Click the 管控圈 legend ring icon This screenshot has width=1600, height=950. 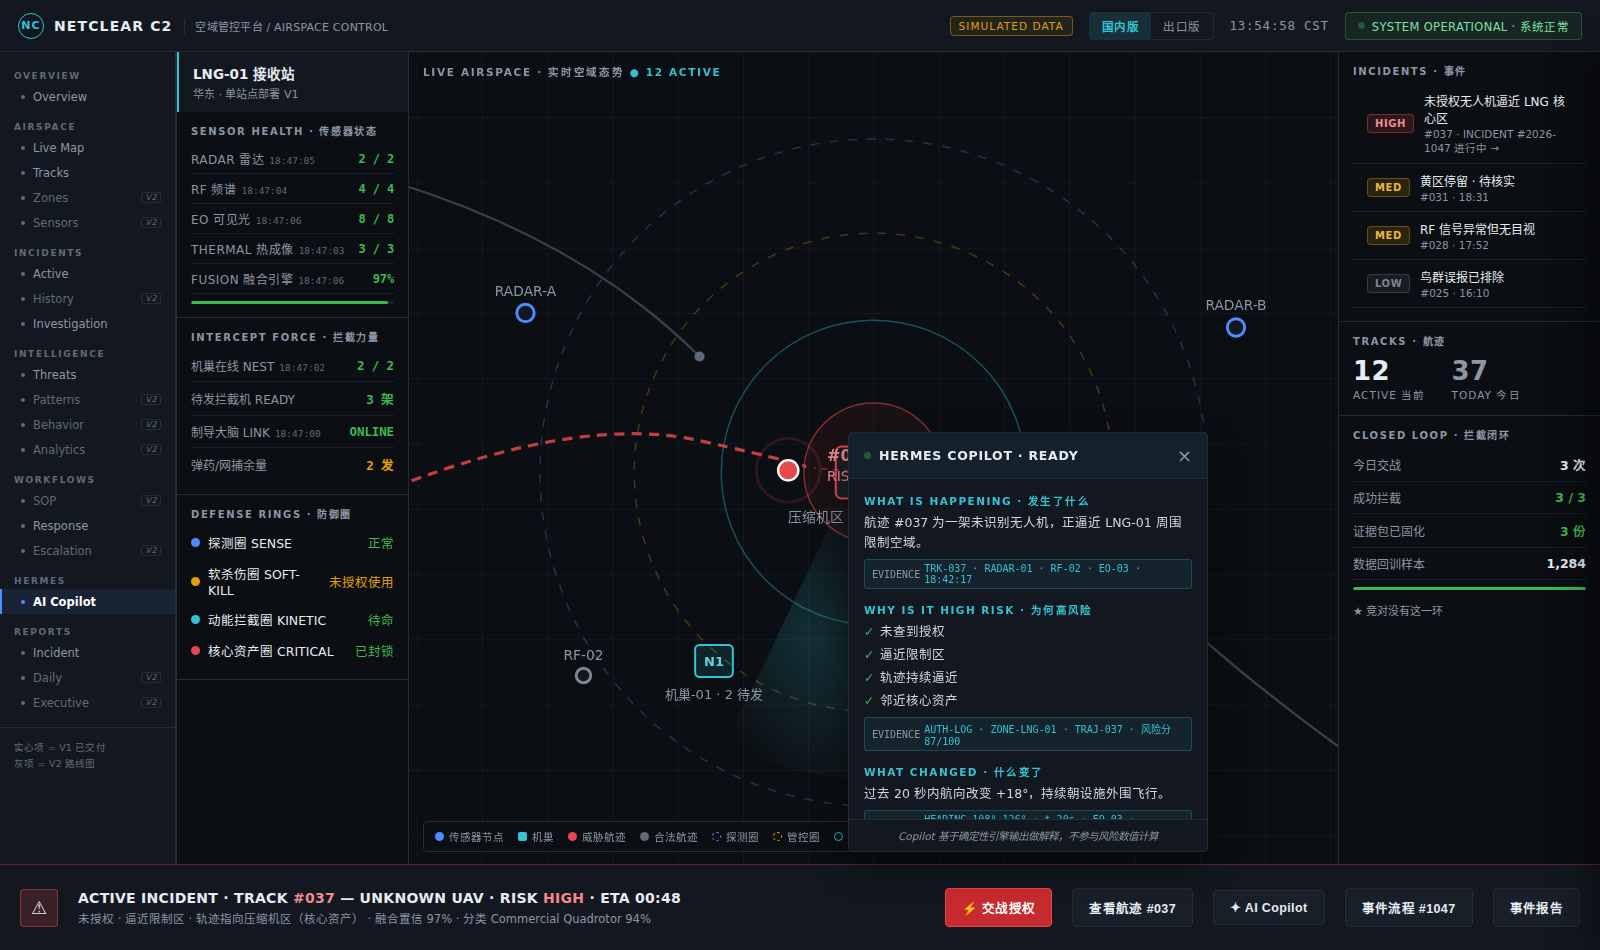[x=777, y=837]
